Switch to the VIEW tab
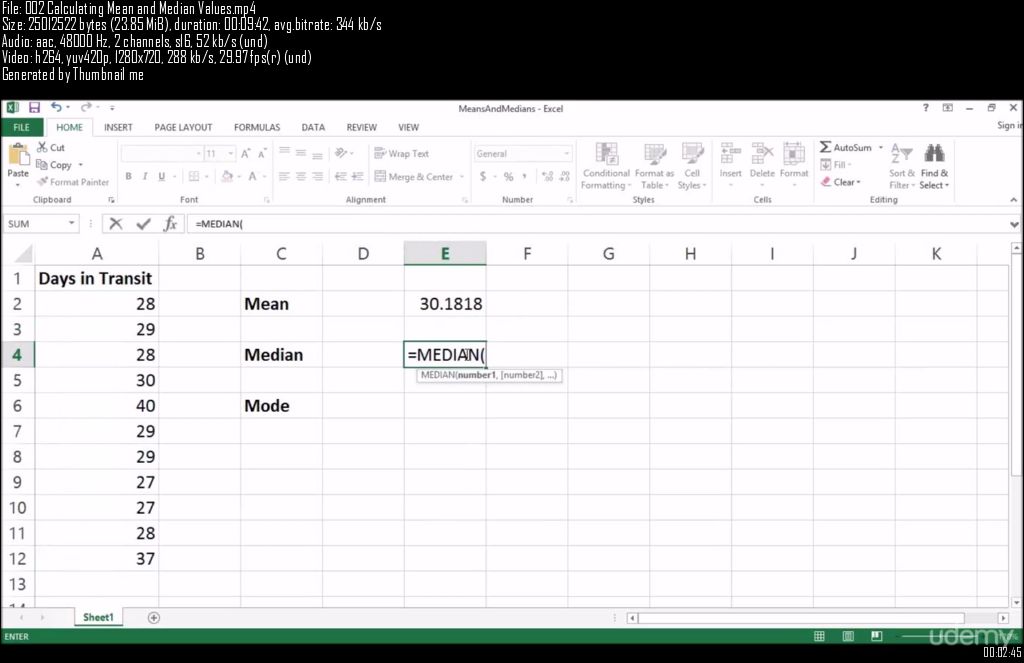1024x663 pixels. pyautogui.click(x=408, y=127)
